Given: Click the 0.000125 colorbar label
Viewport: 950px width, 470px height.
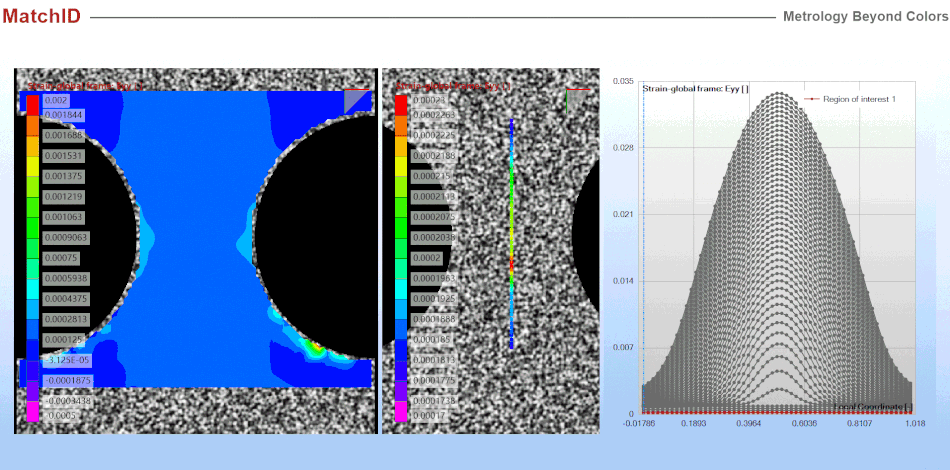Looking at the screenshot, I should (x=63, y=340).
